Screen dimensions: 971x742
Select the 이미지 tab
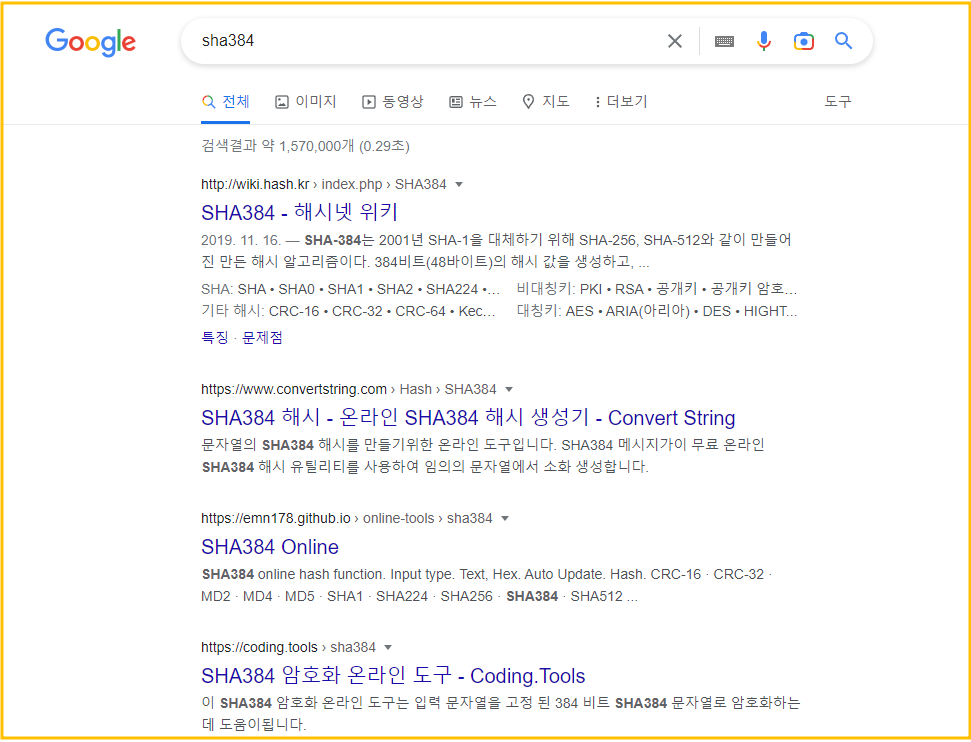305,101
